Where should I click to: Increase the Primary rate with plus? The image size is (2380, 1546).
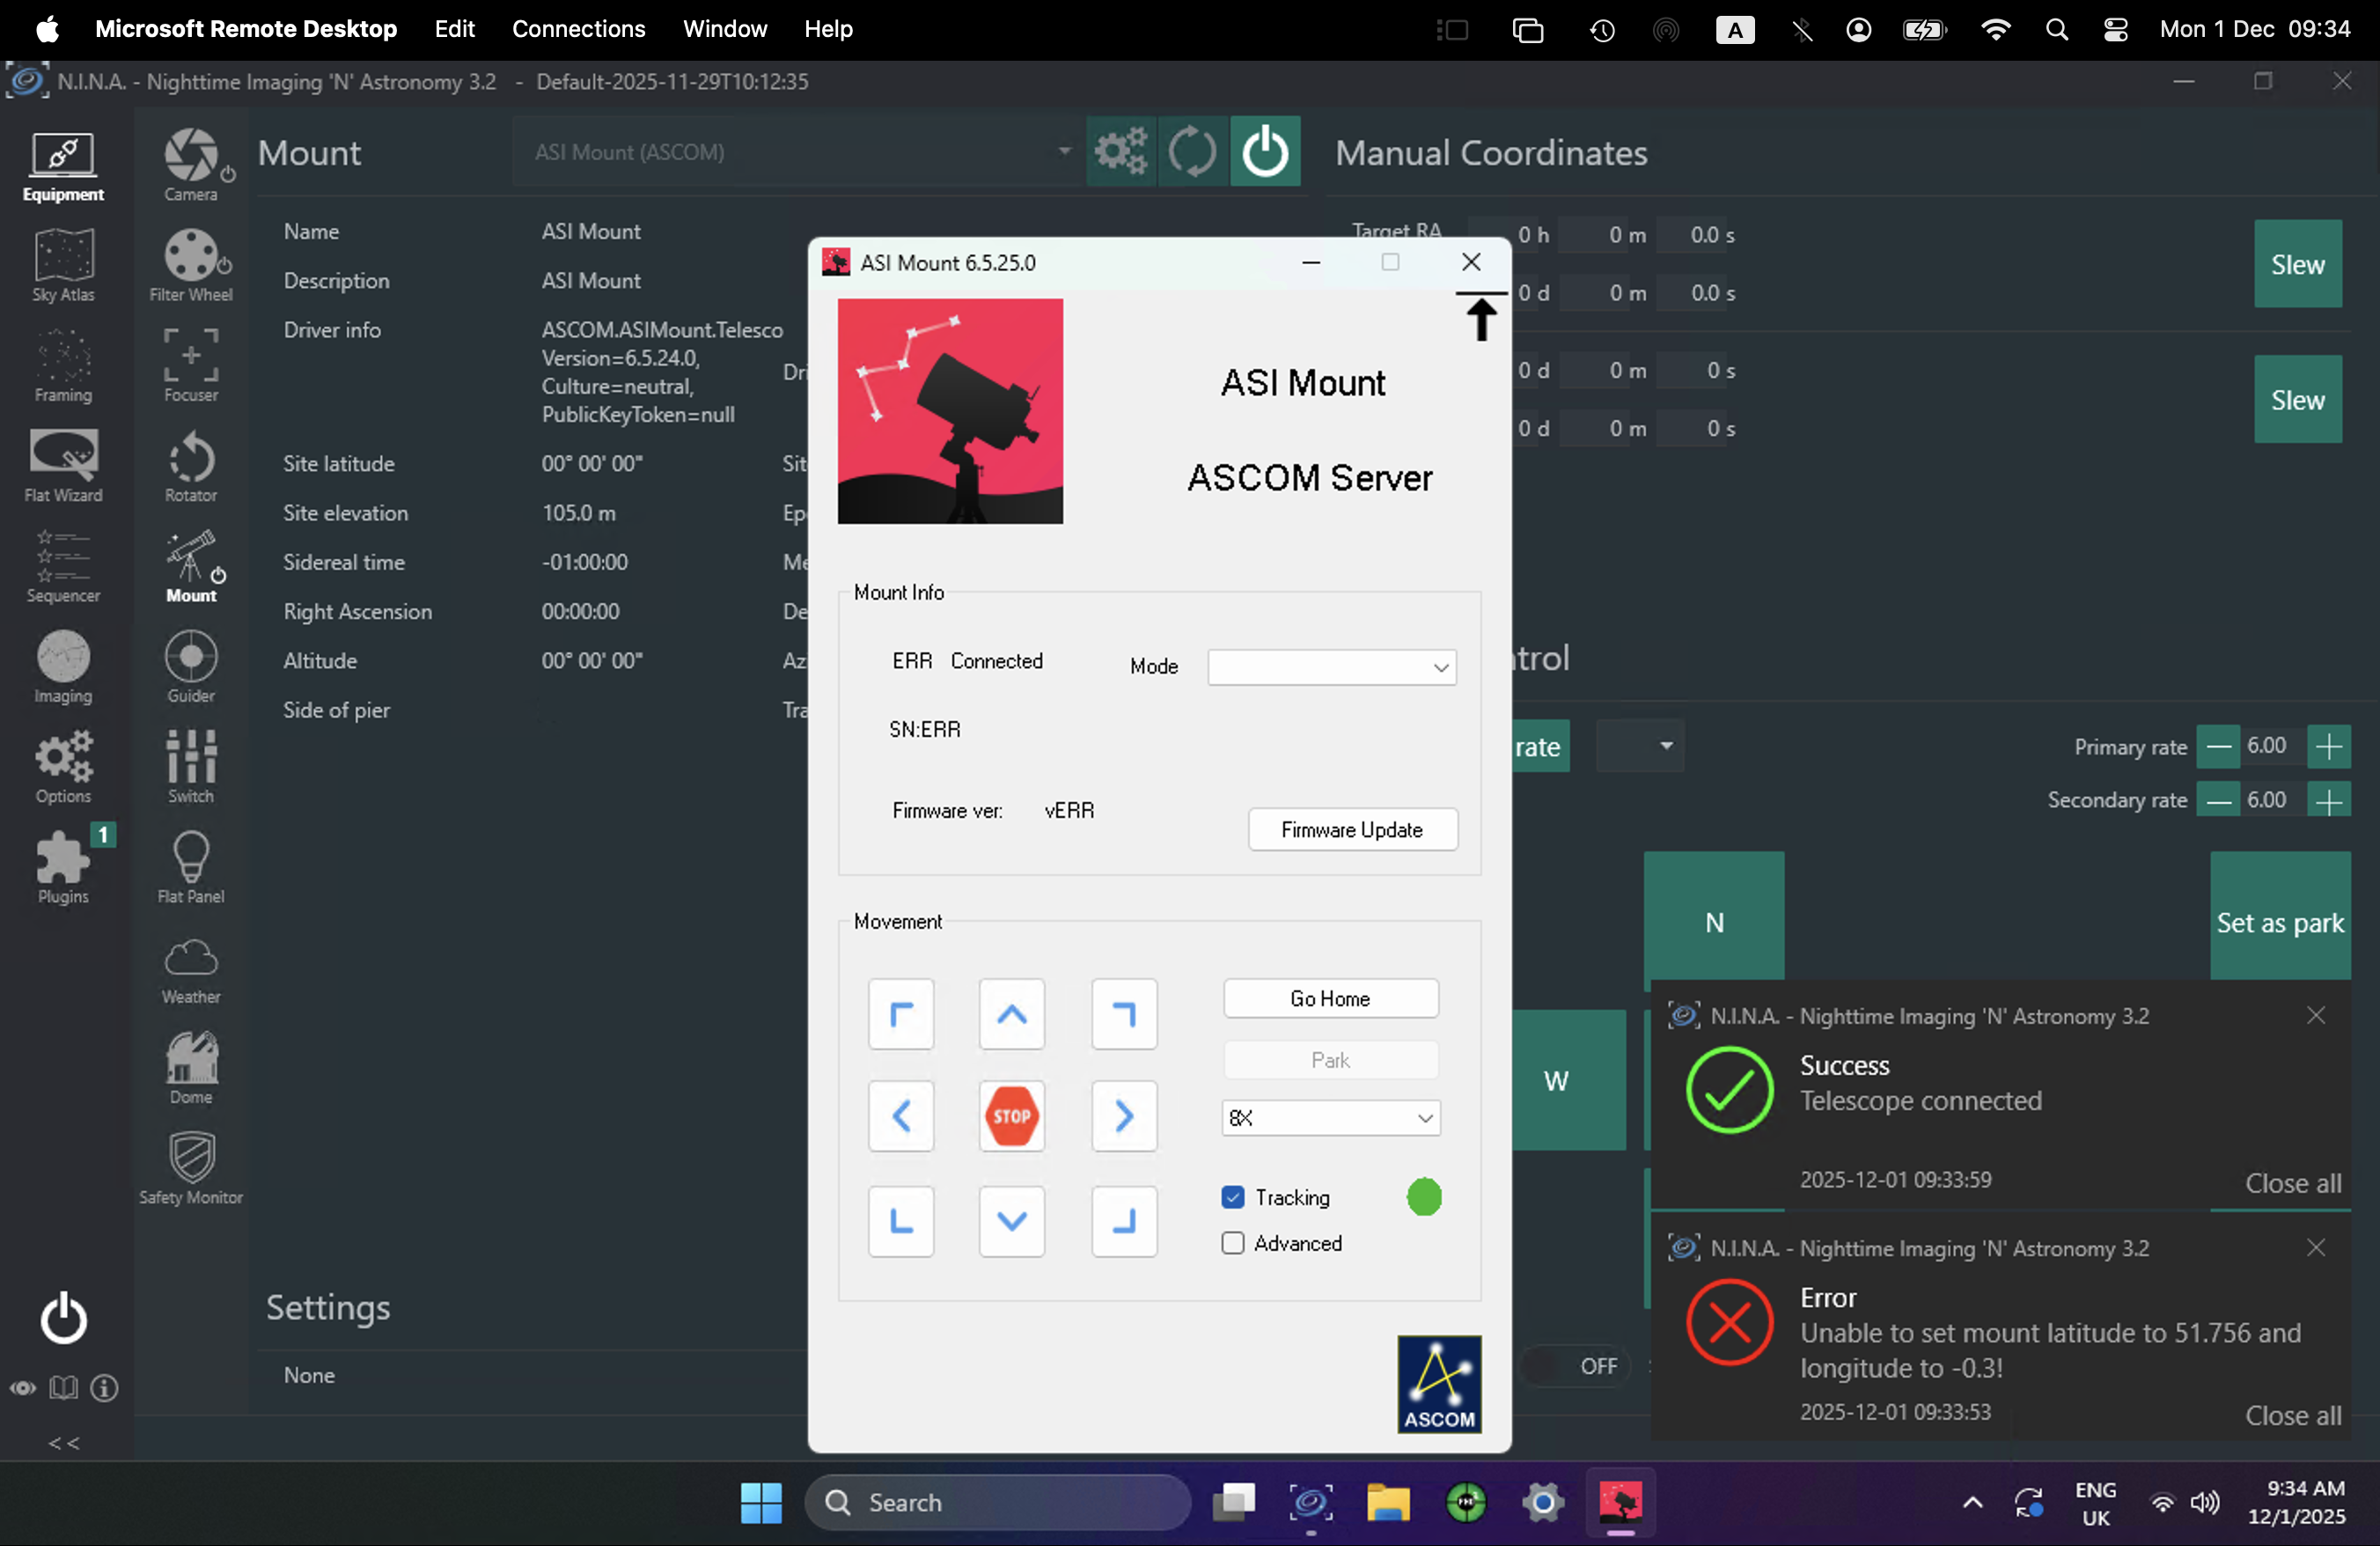pyautogui.click(x=2328, y=746)
